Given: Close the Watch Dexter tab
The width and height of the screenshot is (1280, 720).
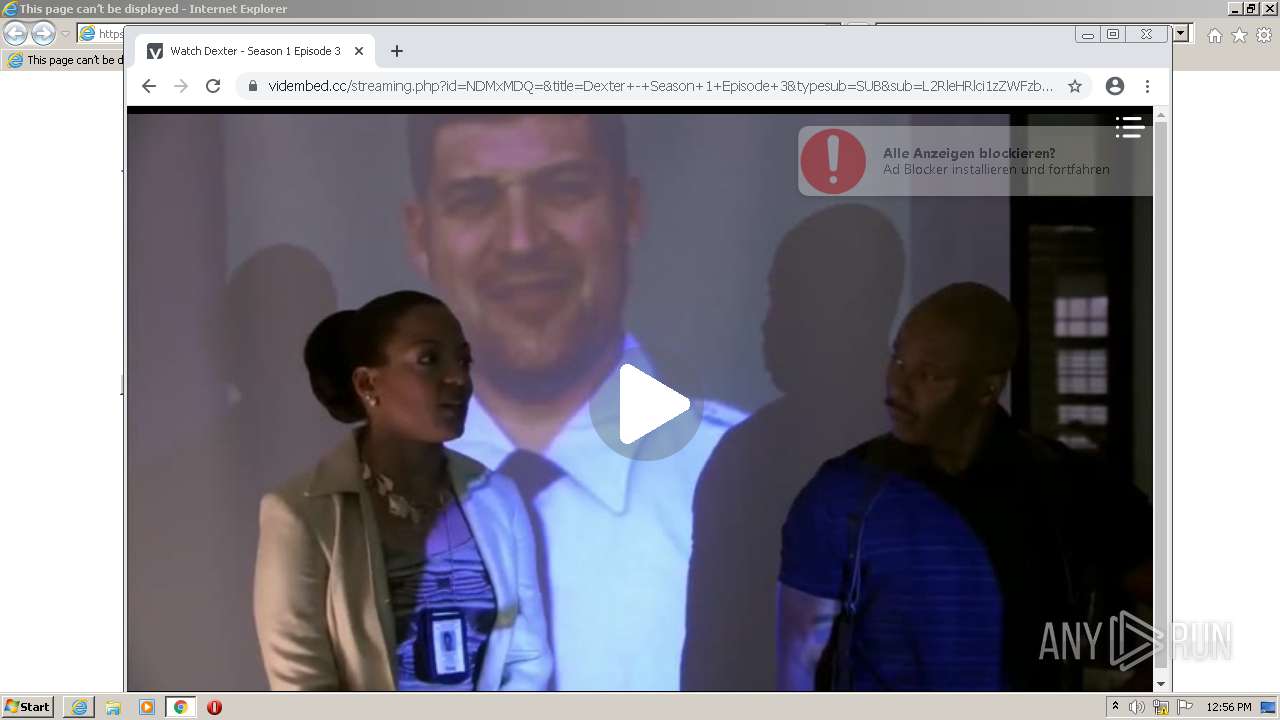Looking at the screenshot, I should coord(359,51).
